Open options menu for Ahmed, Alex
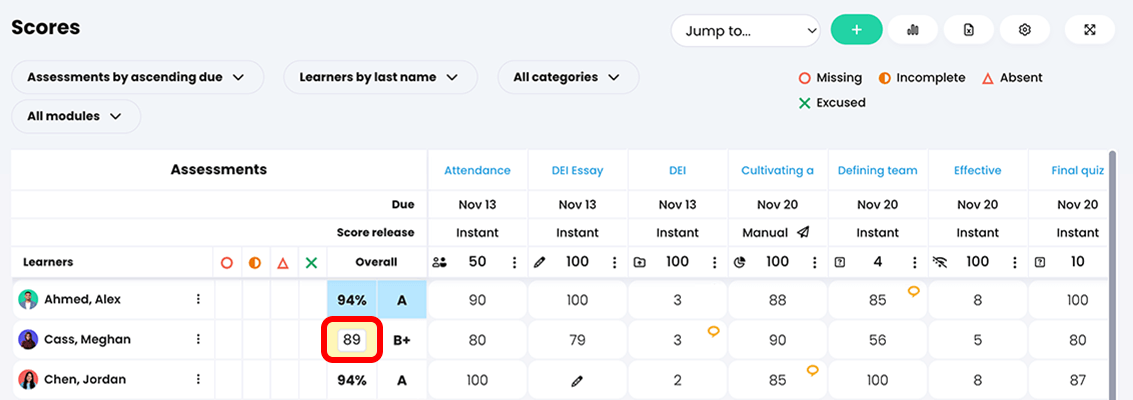 point(198,299)
